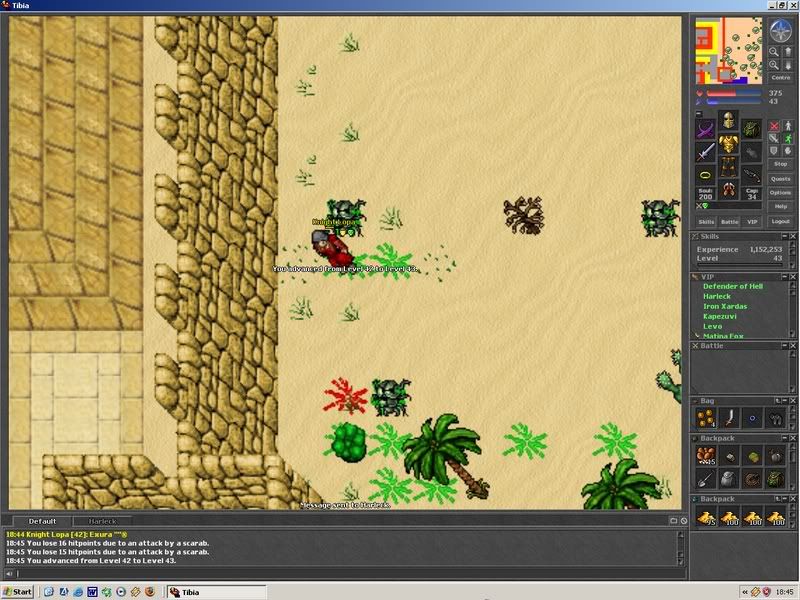Screen dimensions: 800x600
Task: Select Harleck in the VIP list
Action: (717, 296)
